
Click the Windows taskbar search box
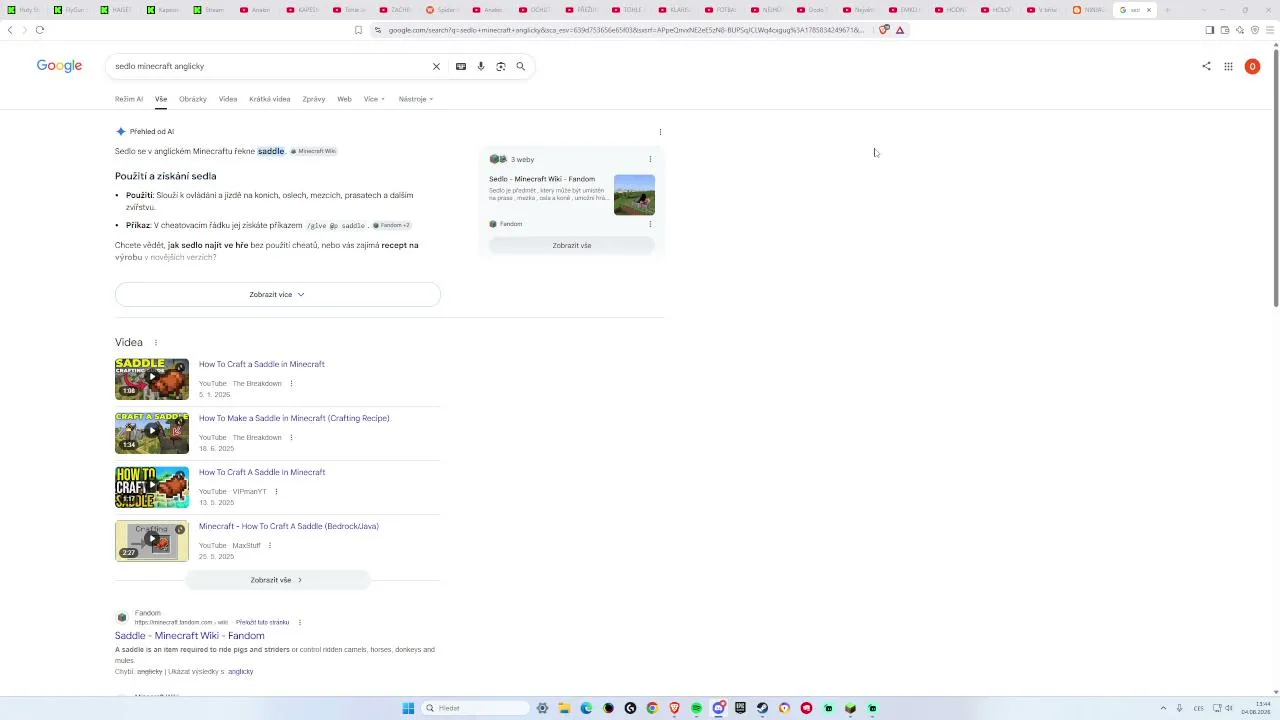[x=475, y=708]
